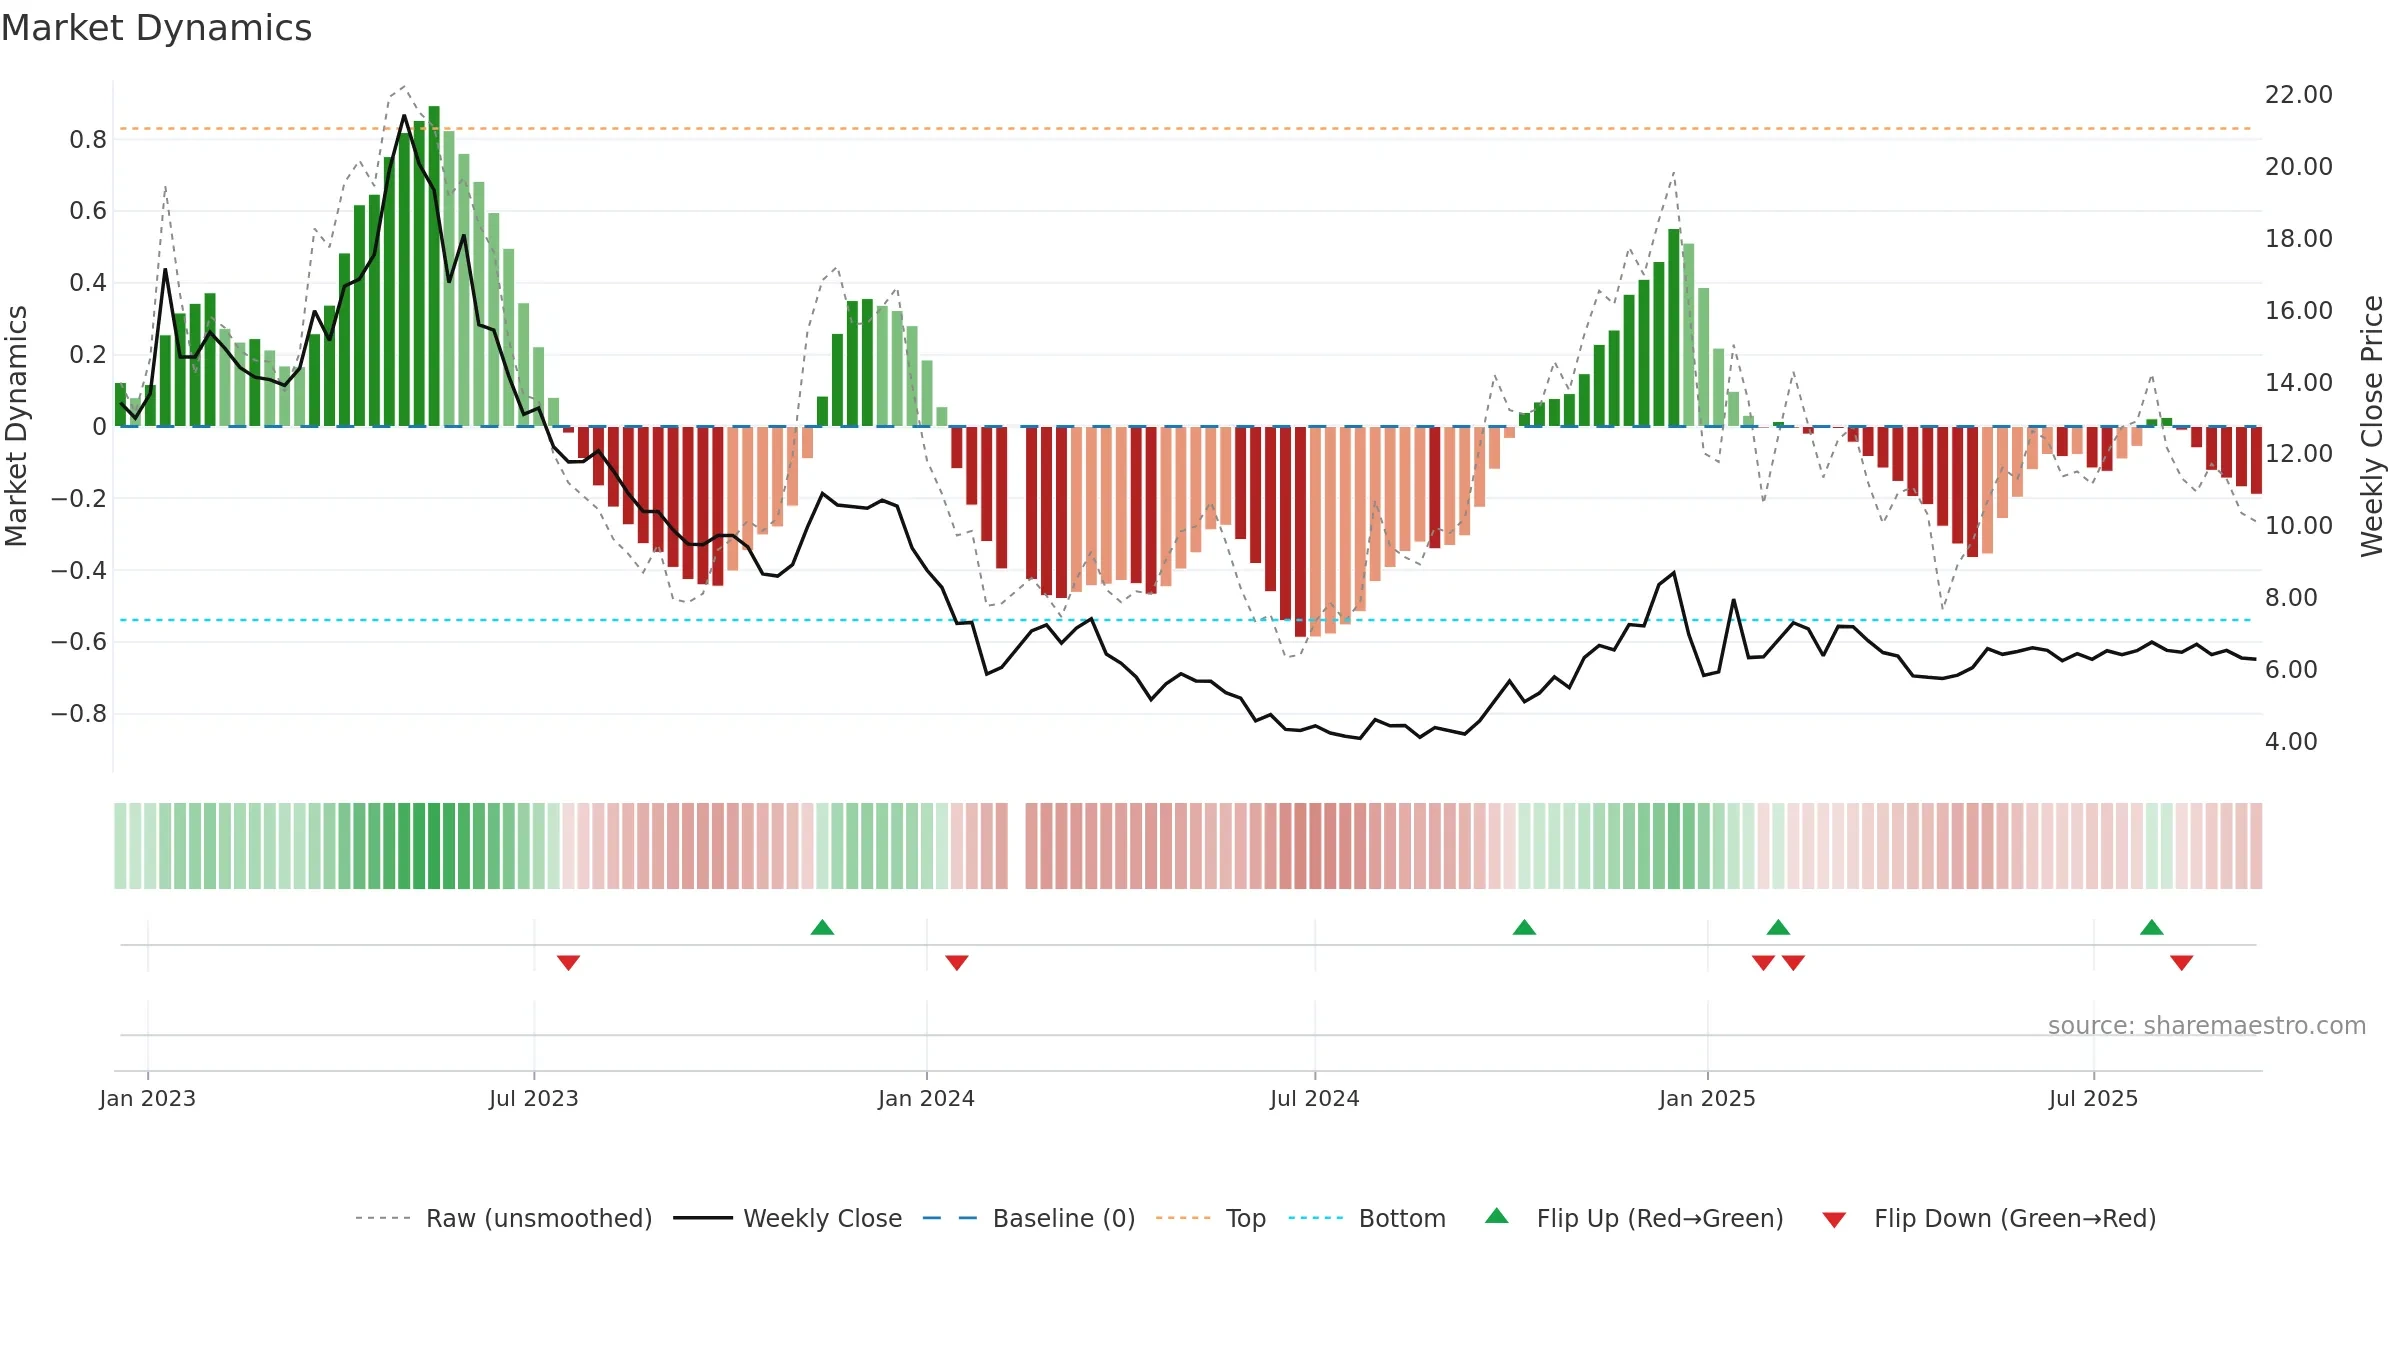Click the green flip-up triangle after Jul 2025

point(2152,927)
